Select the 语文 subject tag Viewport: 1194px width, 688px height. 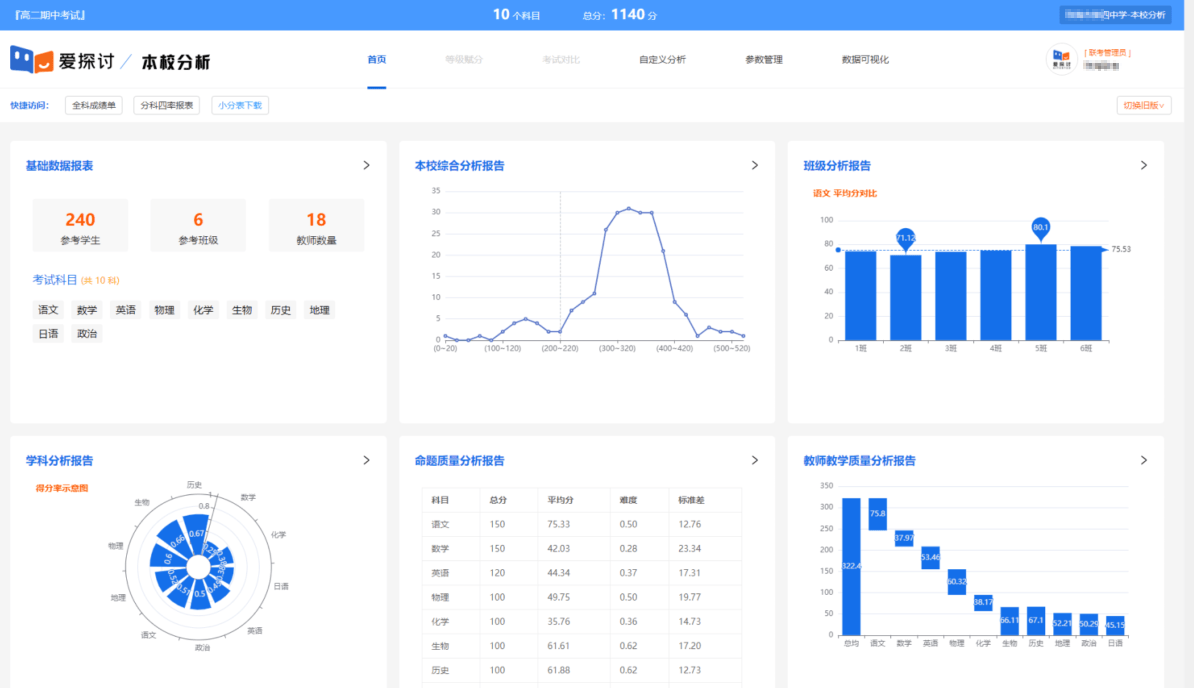[x=48, y=310]
